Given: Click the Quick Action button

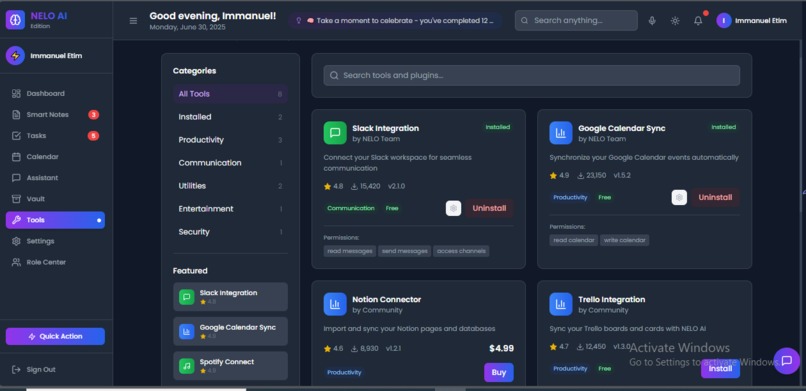Looking at the screenshot, I should (56, 337).
